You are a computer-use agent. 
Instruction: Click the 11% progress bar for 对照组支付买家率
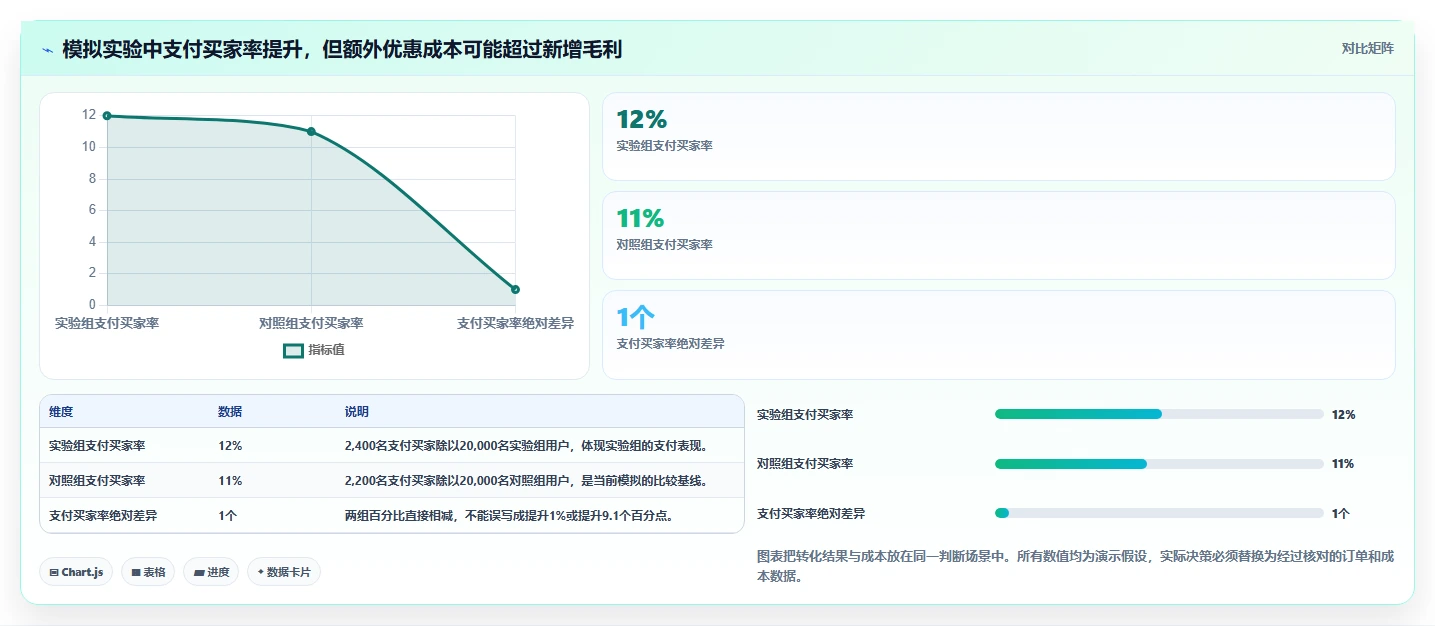tap(1159, 464)
